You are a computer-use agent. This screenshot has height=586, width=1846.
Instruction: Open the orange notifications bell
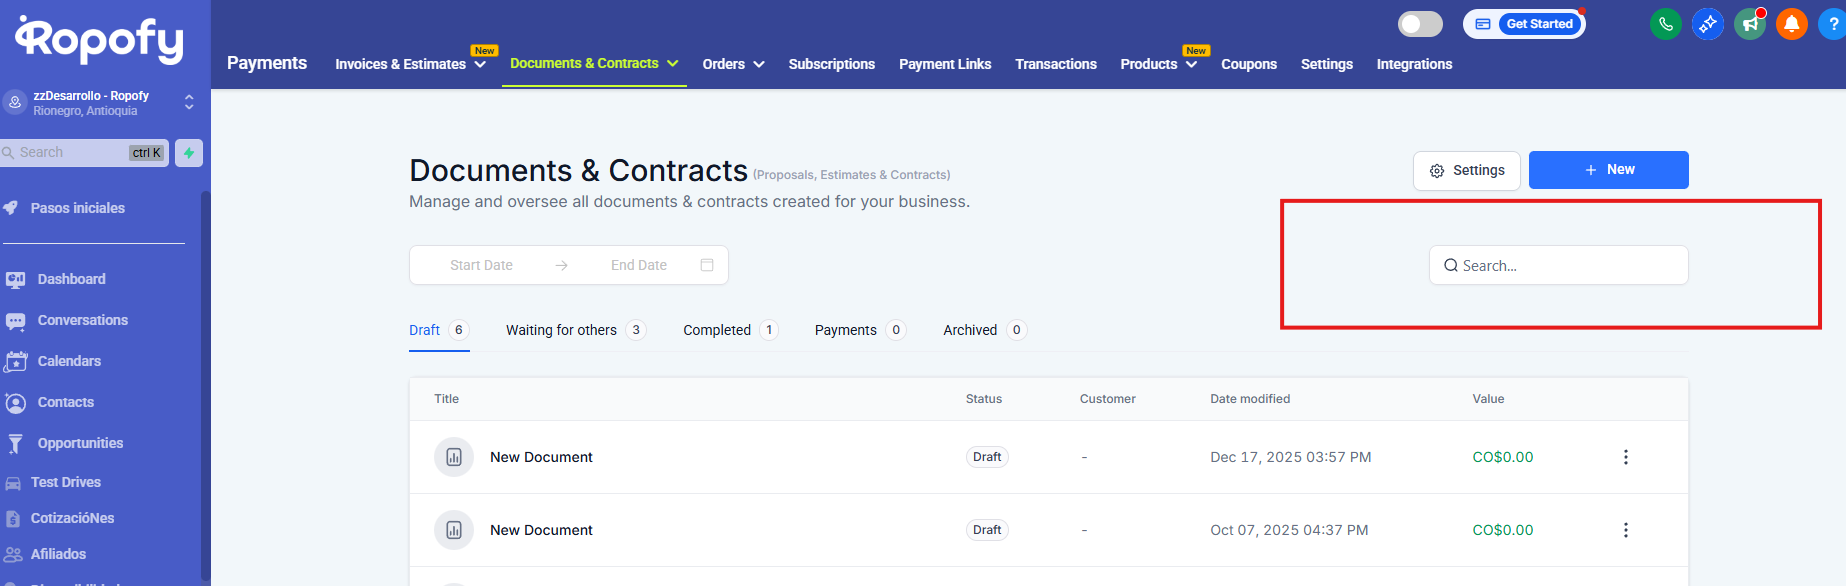pyautogui.click(x=1791, y=24)
